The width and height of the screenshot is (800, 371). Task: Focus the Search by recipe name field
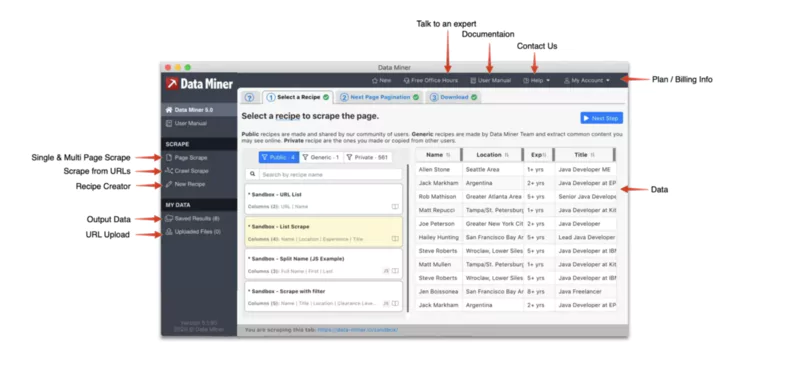[x=330, y=175]
